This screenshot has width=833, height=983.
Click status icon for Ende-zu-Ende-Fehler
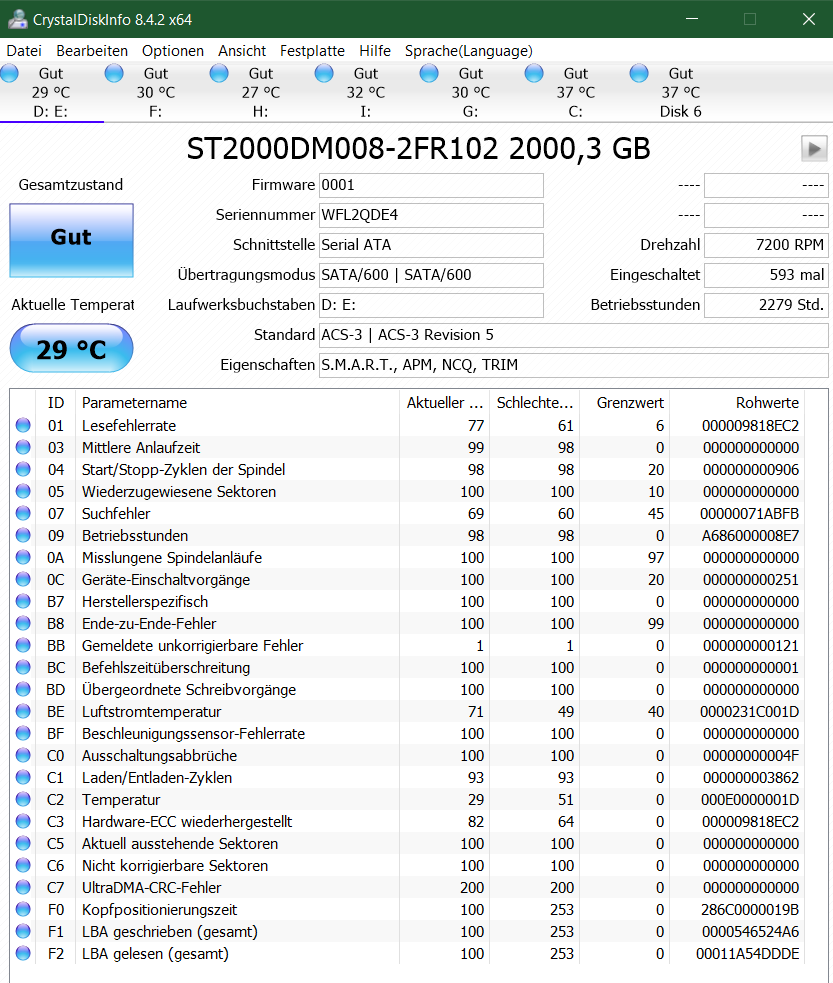point(23,623)
